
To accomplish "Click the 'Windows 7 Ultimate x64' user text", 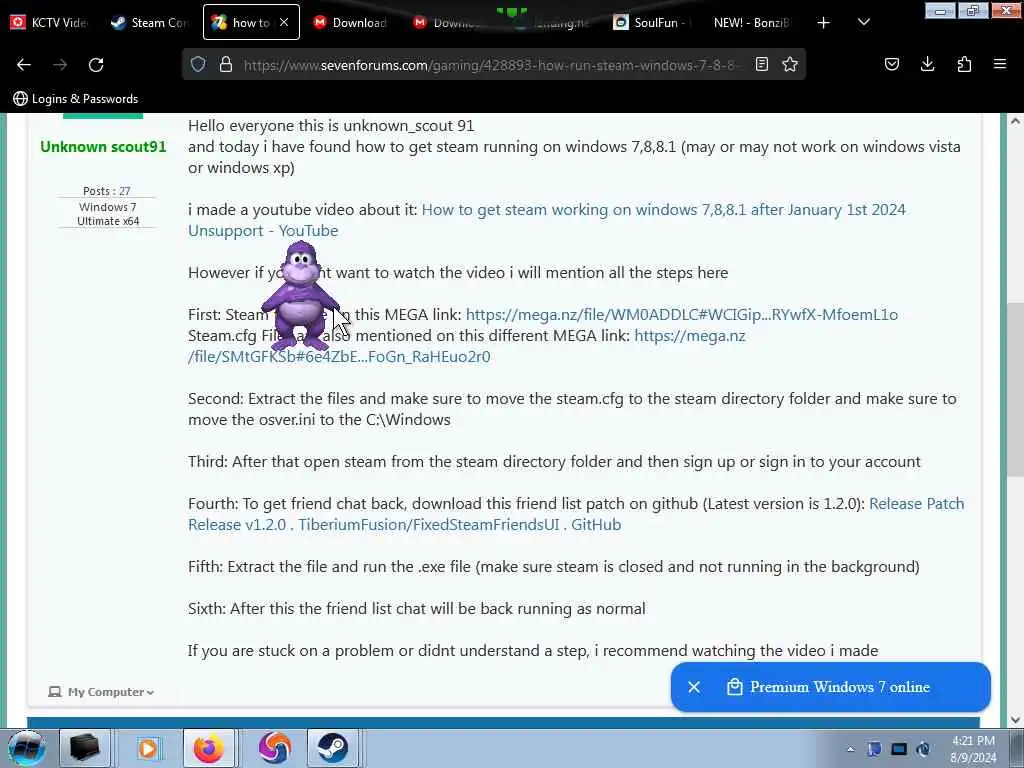I will (x=108, y=214).
